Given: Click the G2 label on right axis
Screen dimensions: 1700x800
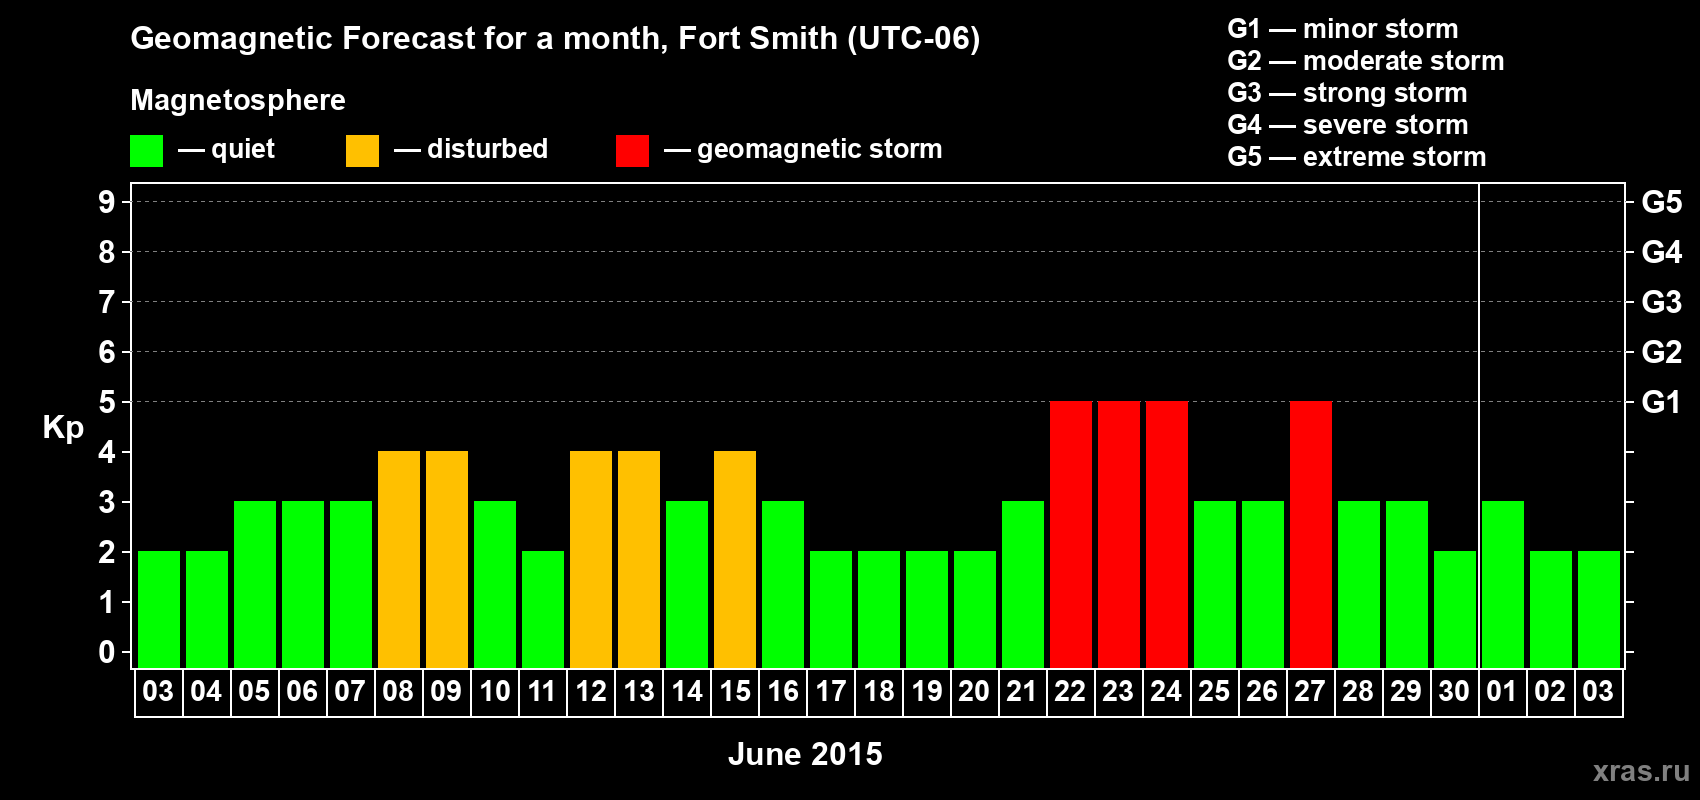Looking at the screenshot, I should click(x=1661, y=352).
